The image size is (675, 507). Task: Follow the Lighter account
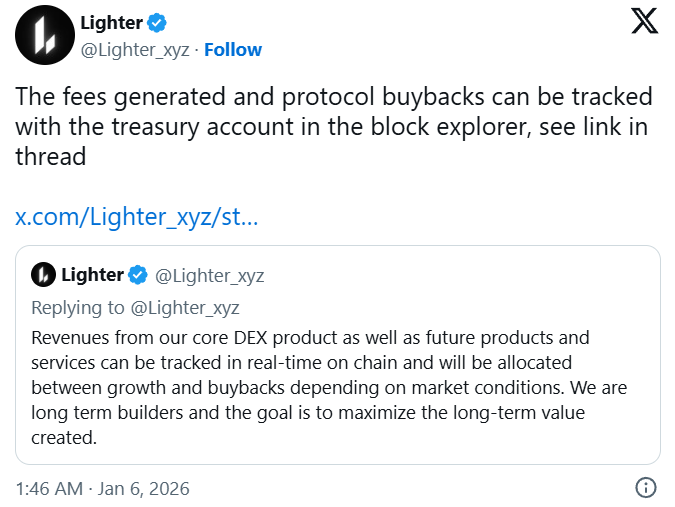point(233,49)
